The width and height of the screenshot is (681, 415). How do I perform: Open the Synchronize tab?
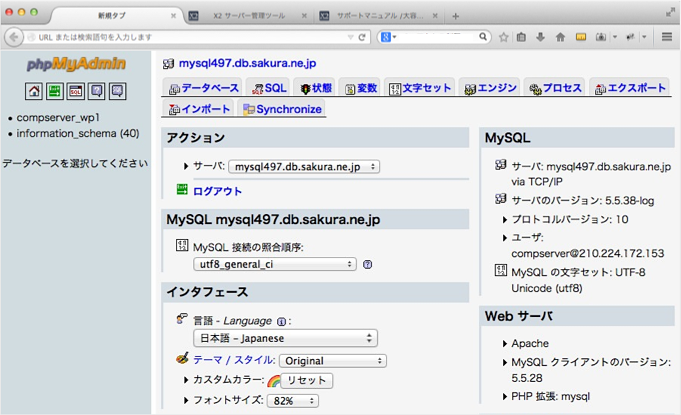282,109
